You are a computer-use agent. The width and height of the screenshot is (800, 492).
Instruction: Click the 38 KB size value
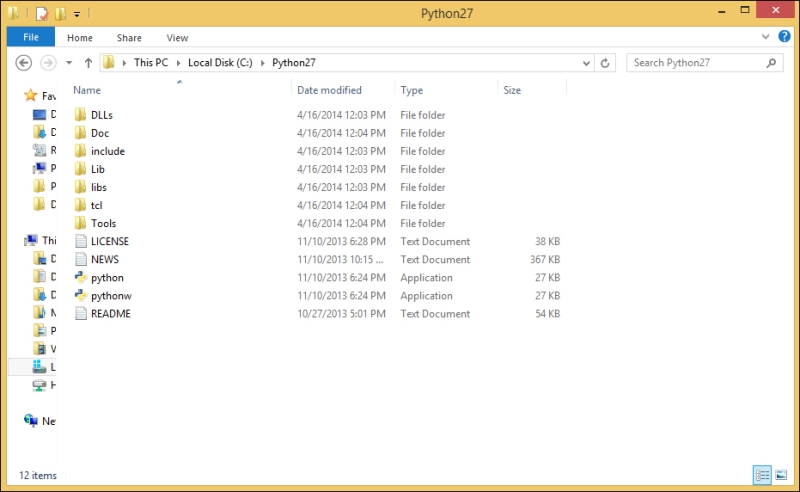[547, 241]
